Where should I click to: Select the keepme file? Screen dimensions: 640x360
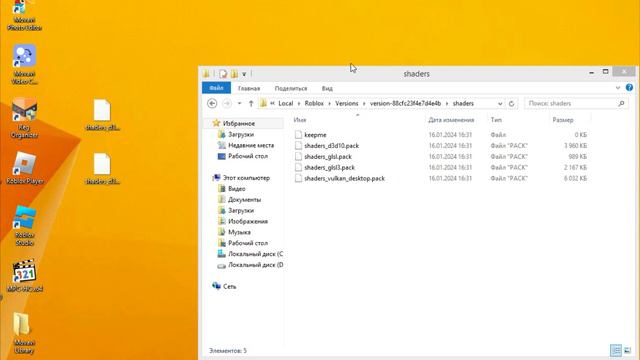coord(315,135)
